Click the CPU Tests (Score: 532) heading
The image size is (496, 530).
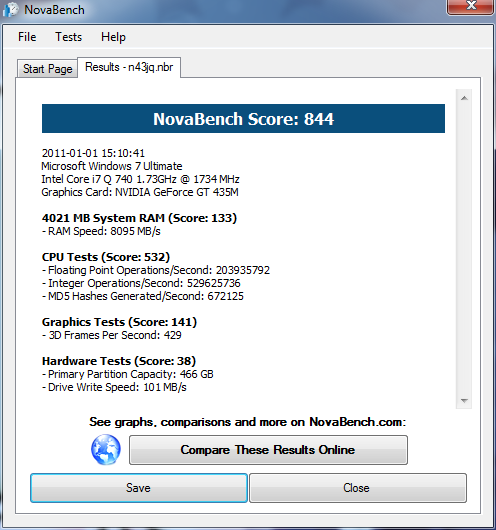pyautogui.click(x=106, y=257)
